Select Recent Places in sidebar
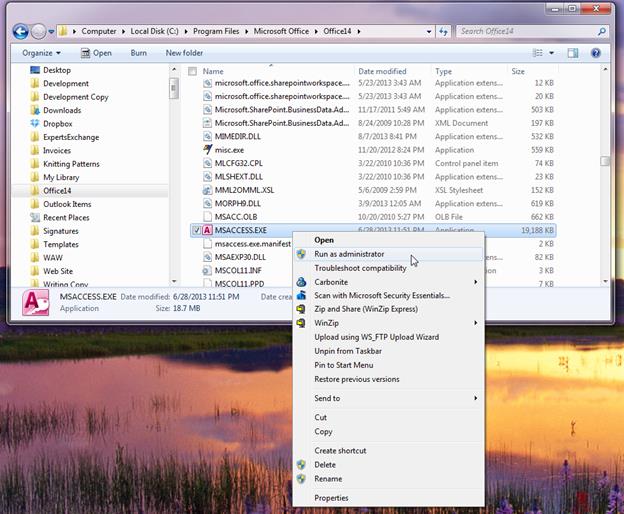Screen dimensions: 624x514 (66, 218)
